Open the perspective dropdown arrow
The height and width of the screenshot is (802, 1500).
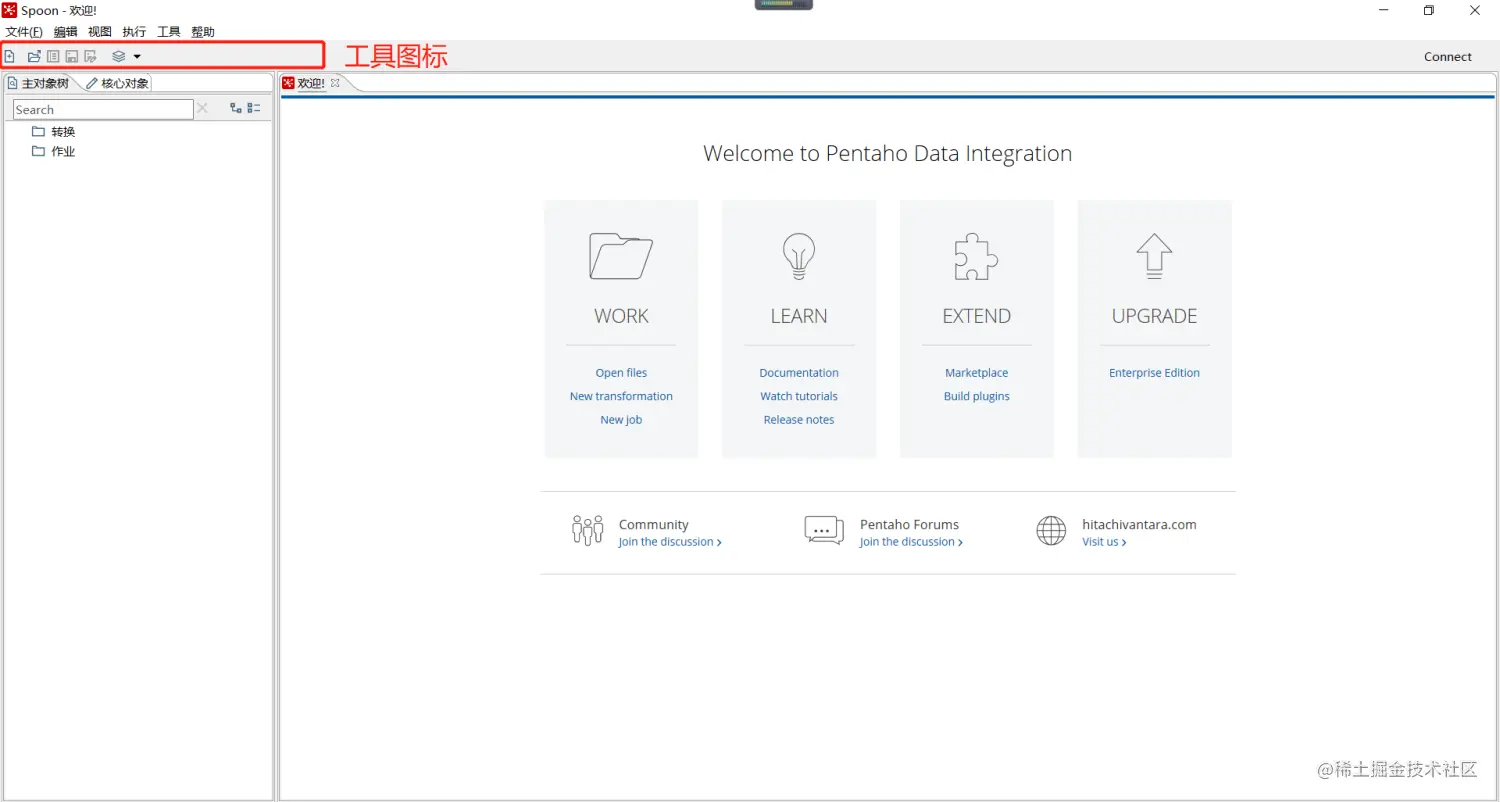coord(137,57)
